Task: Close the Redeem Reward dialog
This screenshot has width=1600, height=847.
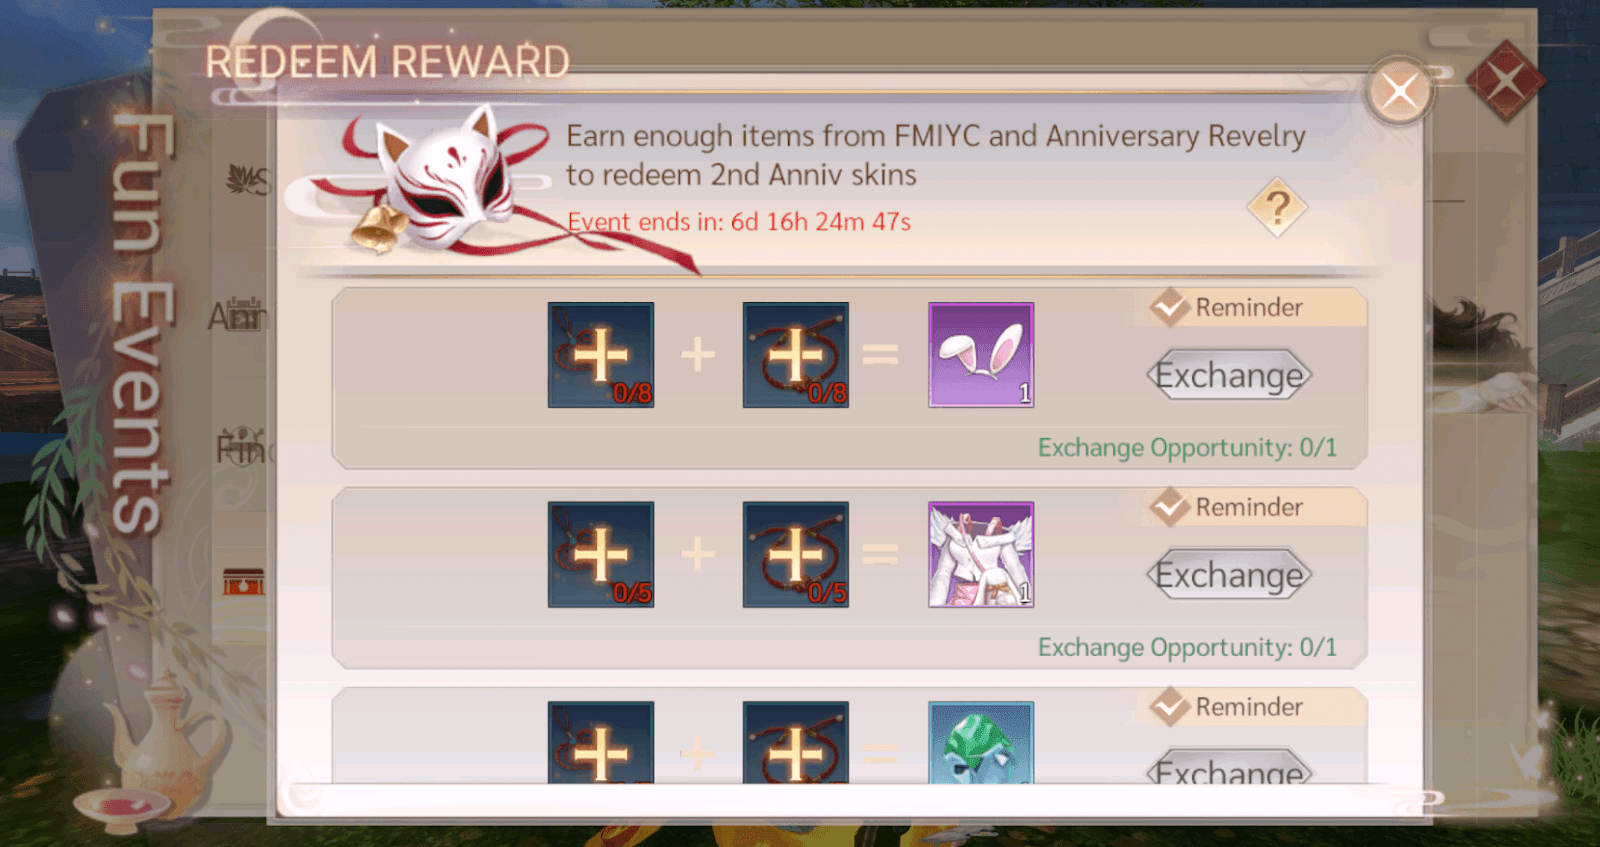Action: click(x=1400, y=92)
